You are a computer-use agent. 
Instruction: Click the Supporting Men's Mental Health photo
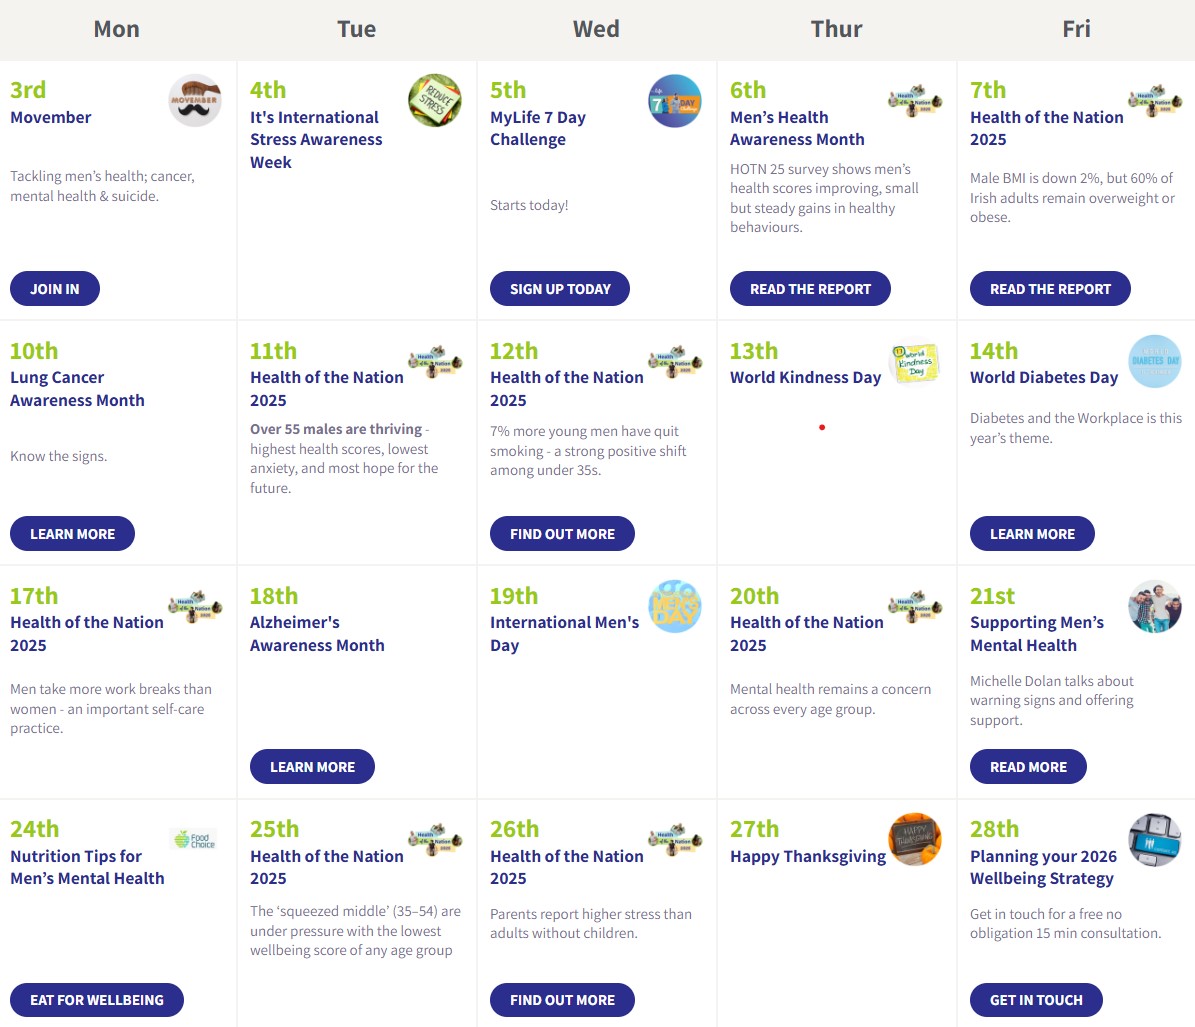1155,606
